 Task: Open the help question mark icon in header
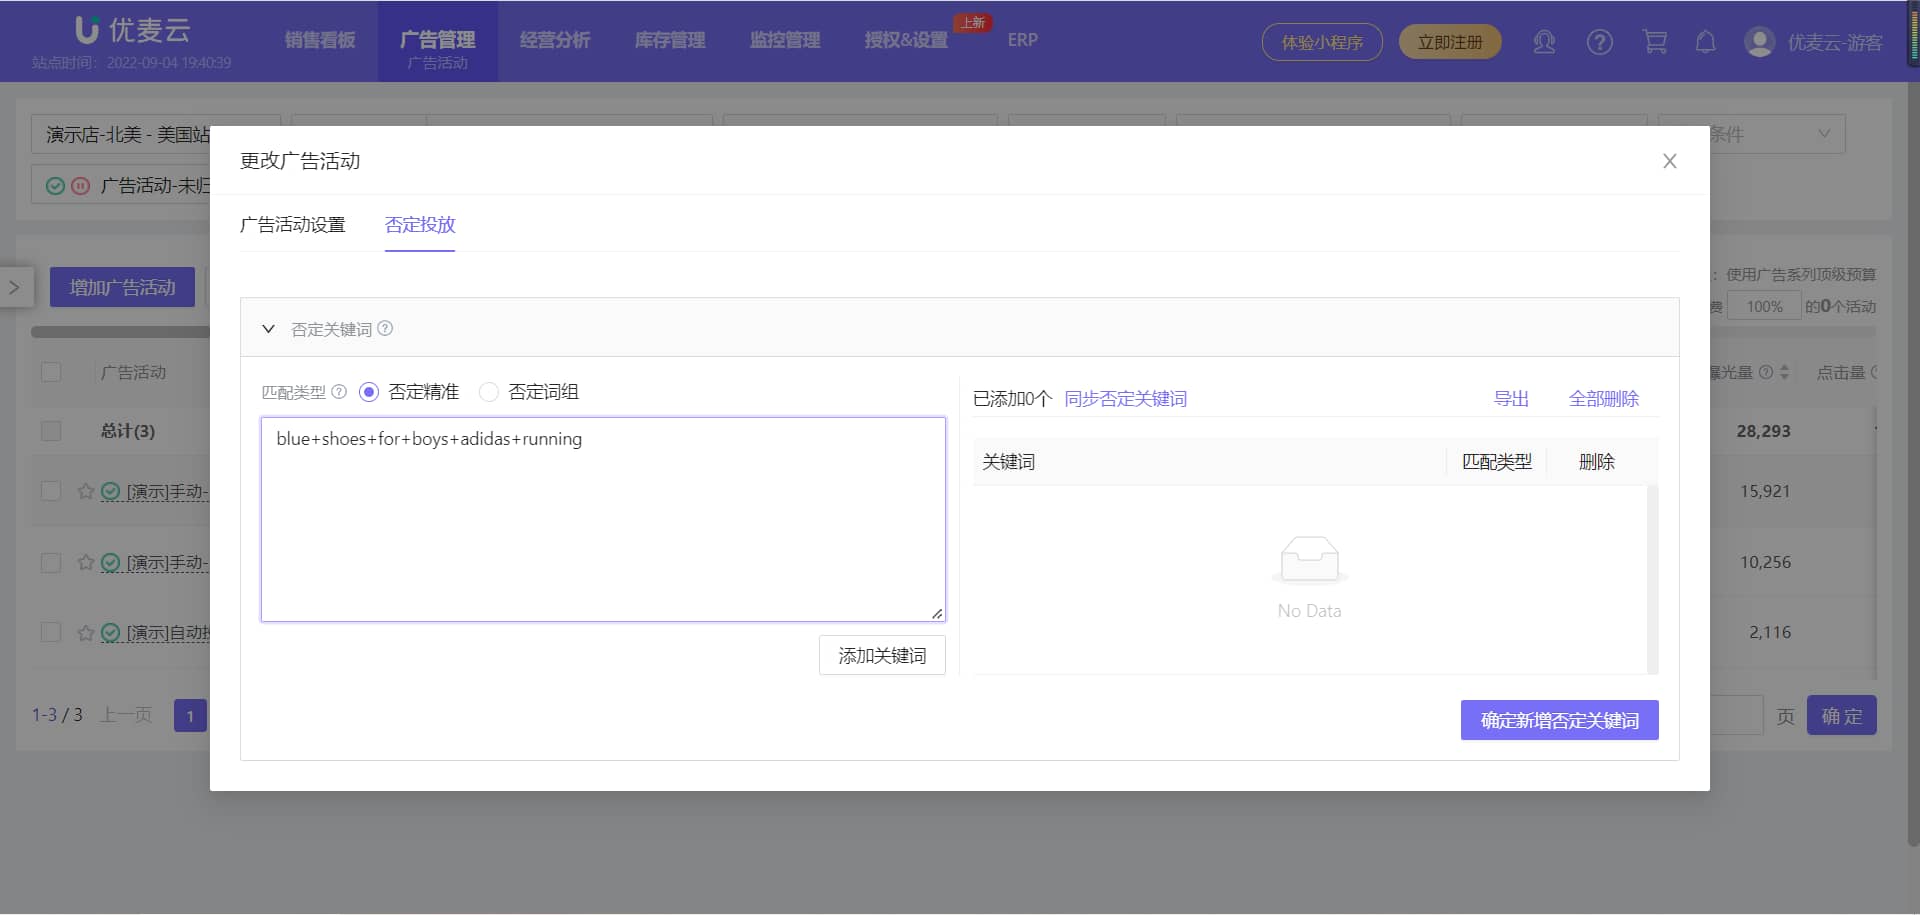click(x=1599, y=42)
